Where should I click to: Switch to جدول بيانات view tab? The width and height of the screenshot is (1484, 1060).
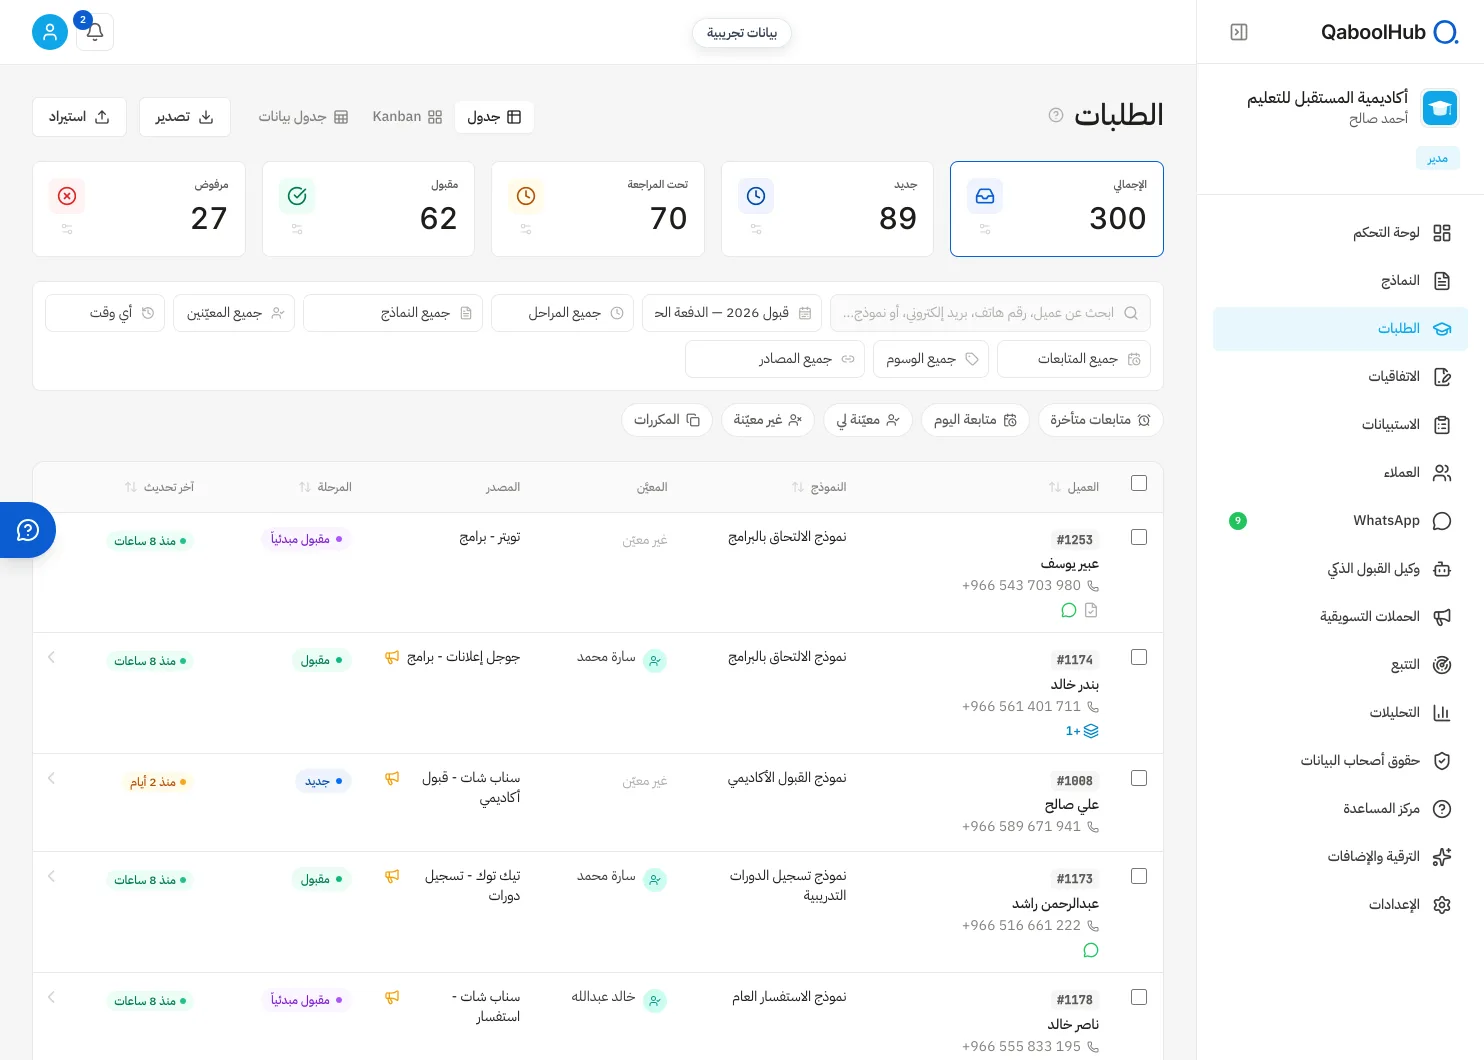click(x=303, y=117)
